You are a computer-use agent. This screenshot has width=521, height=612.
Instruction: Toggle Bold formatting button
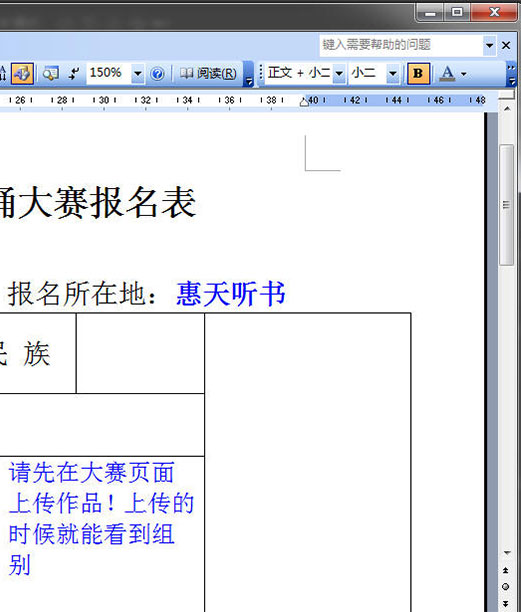click(x=418, y=73)
